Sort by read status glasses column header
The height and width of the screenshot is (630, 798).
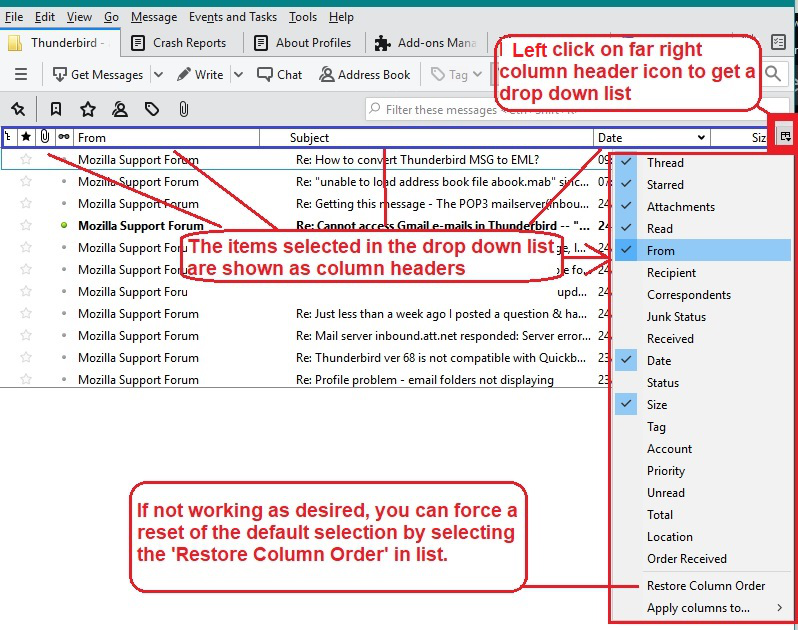(64, 137)
